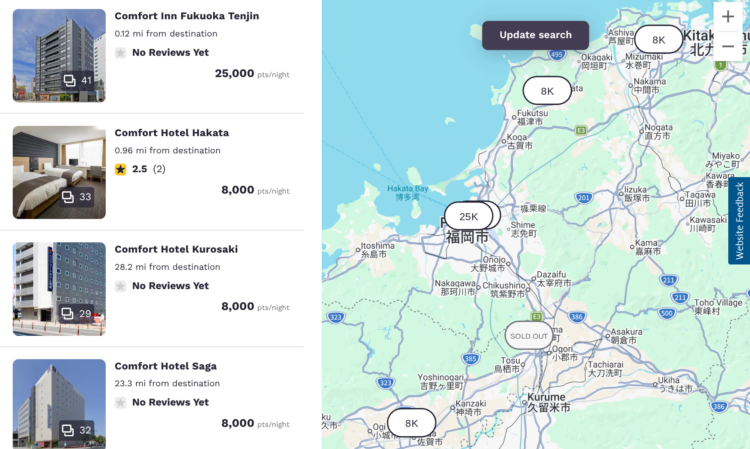The height and width of the screenshot is (449, 750).
Task: View Comfort Hotel Saga building thumbnail
Action: point(59,404)
